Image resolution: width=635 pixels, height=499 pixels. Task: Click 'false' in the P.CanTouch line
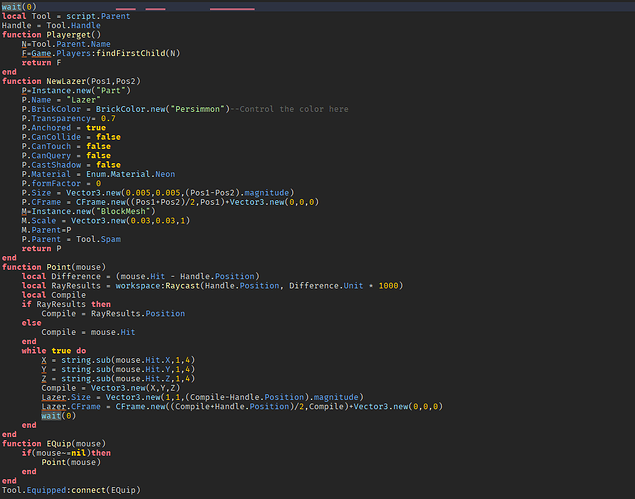(x=98, y=147)
